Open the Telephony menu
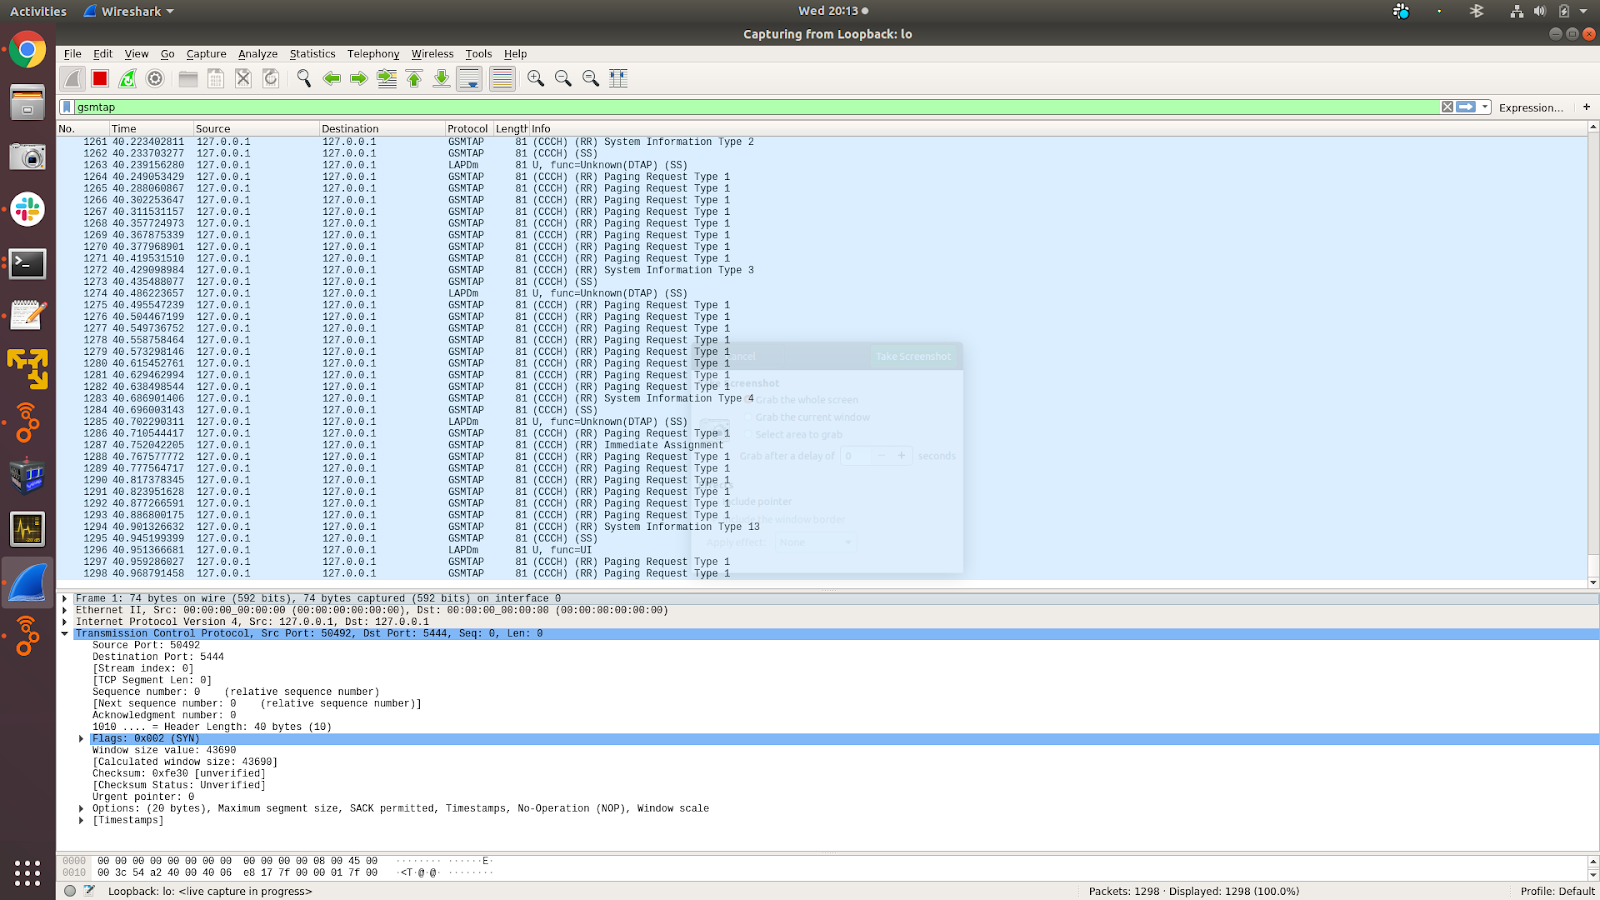The width and height of the screenshot is (1600, 900). pyautogui.click(x=373, y=54)
